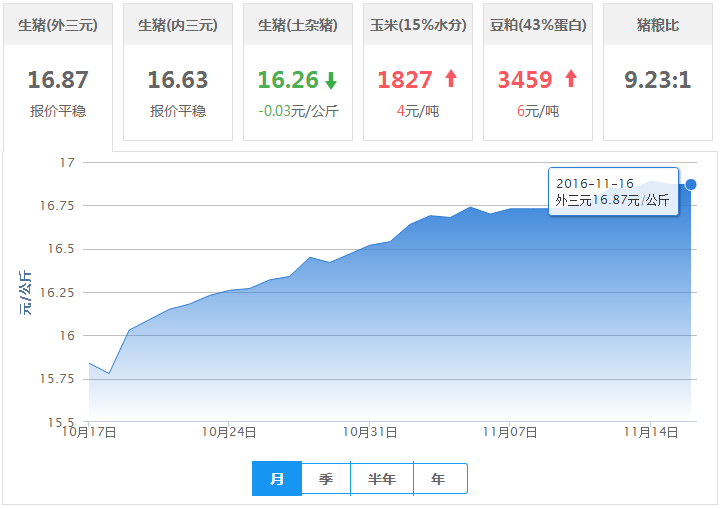Open the 猪粮比 tab
The height and width of the screenshot is (508, 722).
coord(658,25)
